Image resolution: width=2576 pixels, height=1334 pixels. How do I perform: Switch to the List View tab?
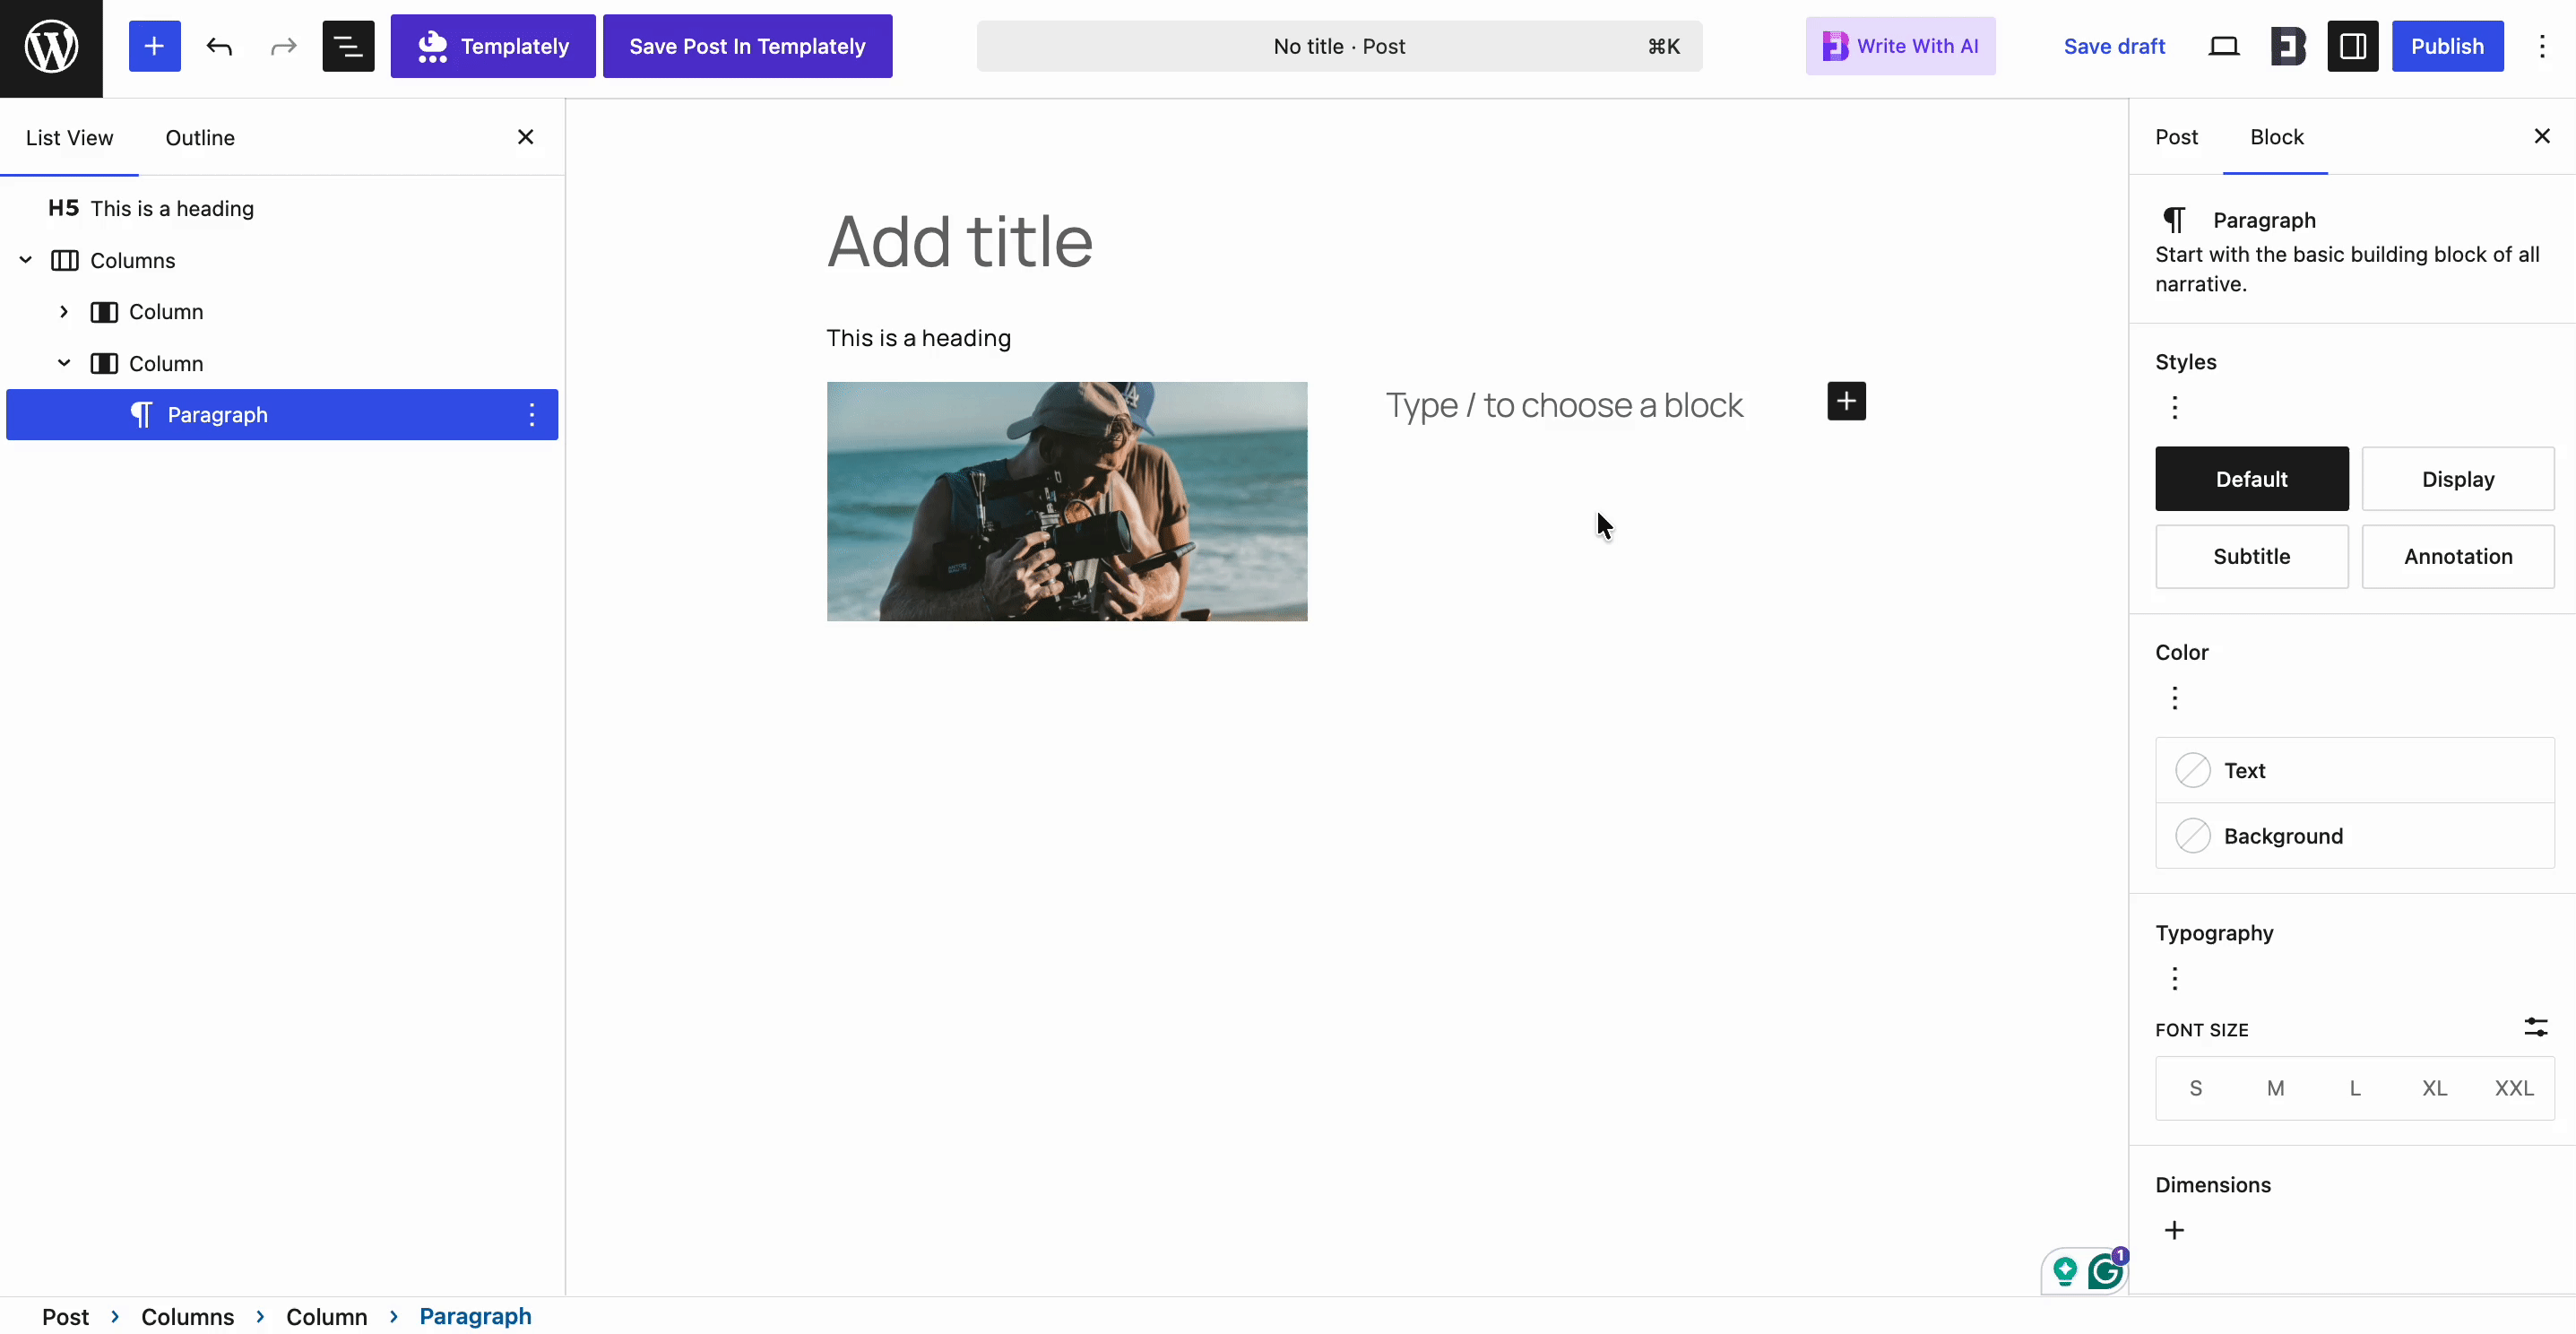(69, 138)
